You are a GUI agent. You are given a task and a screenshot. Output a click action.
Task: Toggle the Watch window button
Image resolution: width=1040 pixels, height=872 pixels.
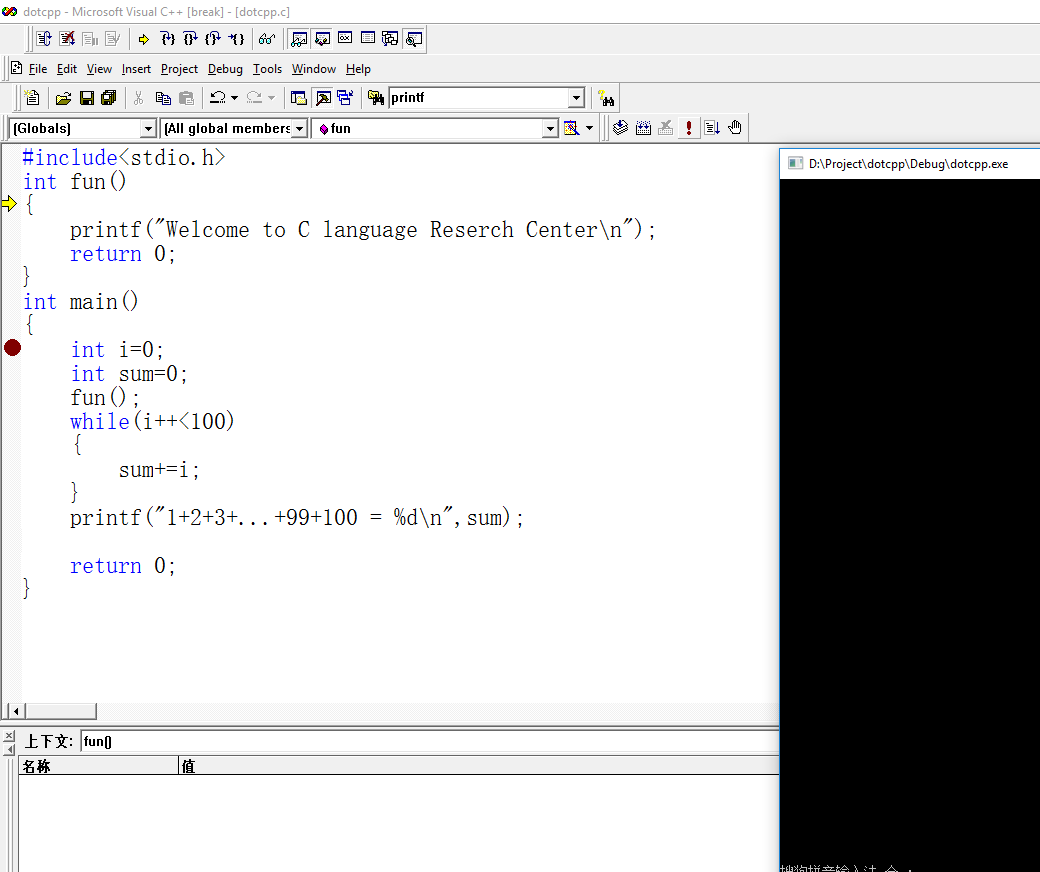(x=299, y=39)
